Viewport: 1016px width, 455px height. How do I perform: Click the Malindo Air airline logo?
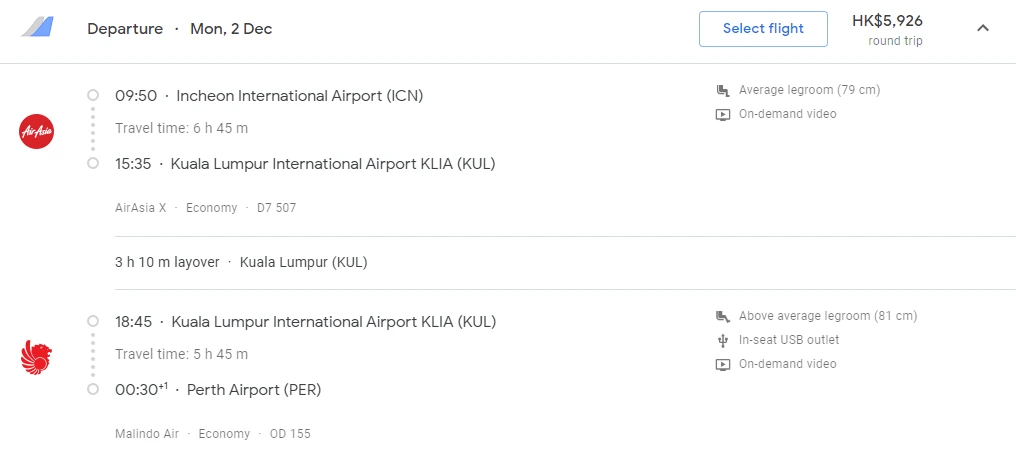tap(37, 357)
